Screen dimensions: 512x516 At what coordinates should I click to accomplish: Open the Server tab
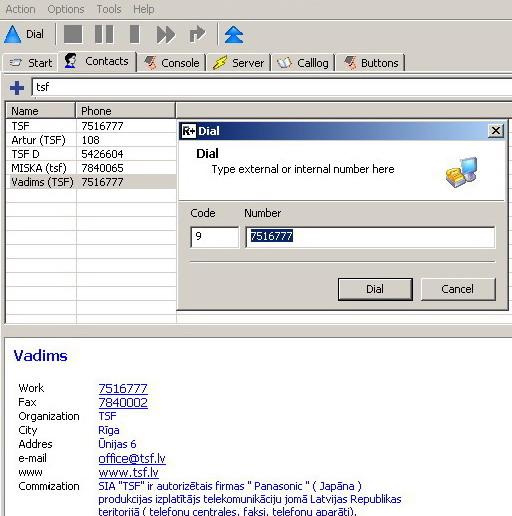pyautogui.click(x=239, y=63)
